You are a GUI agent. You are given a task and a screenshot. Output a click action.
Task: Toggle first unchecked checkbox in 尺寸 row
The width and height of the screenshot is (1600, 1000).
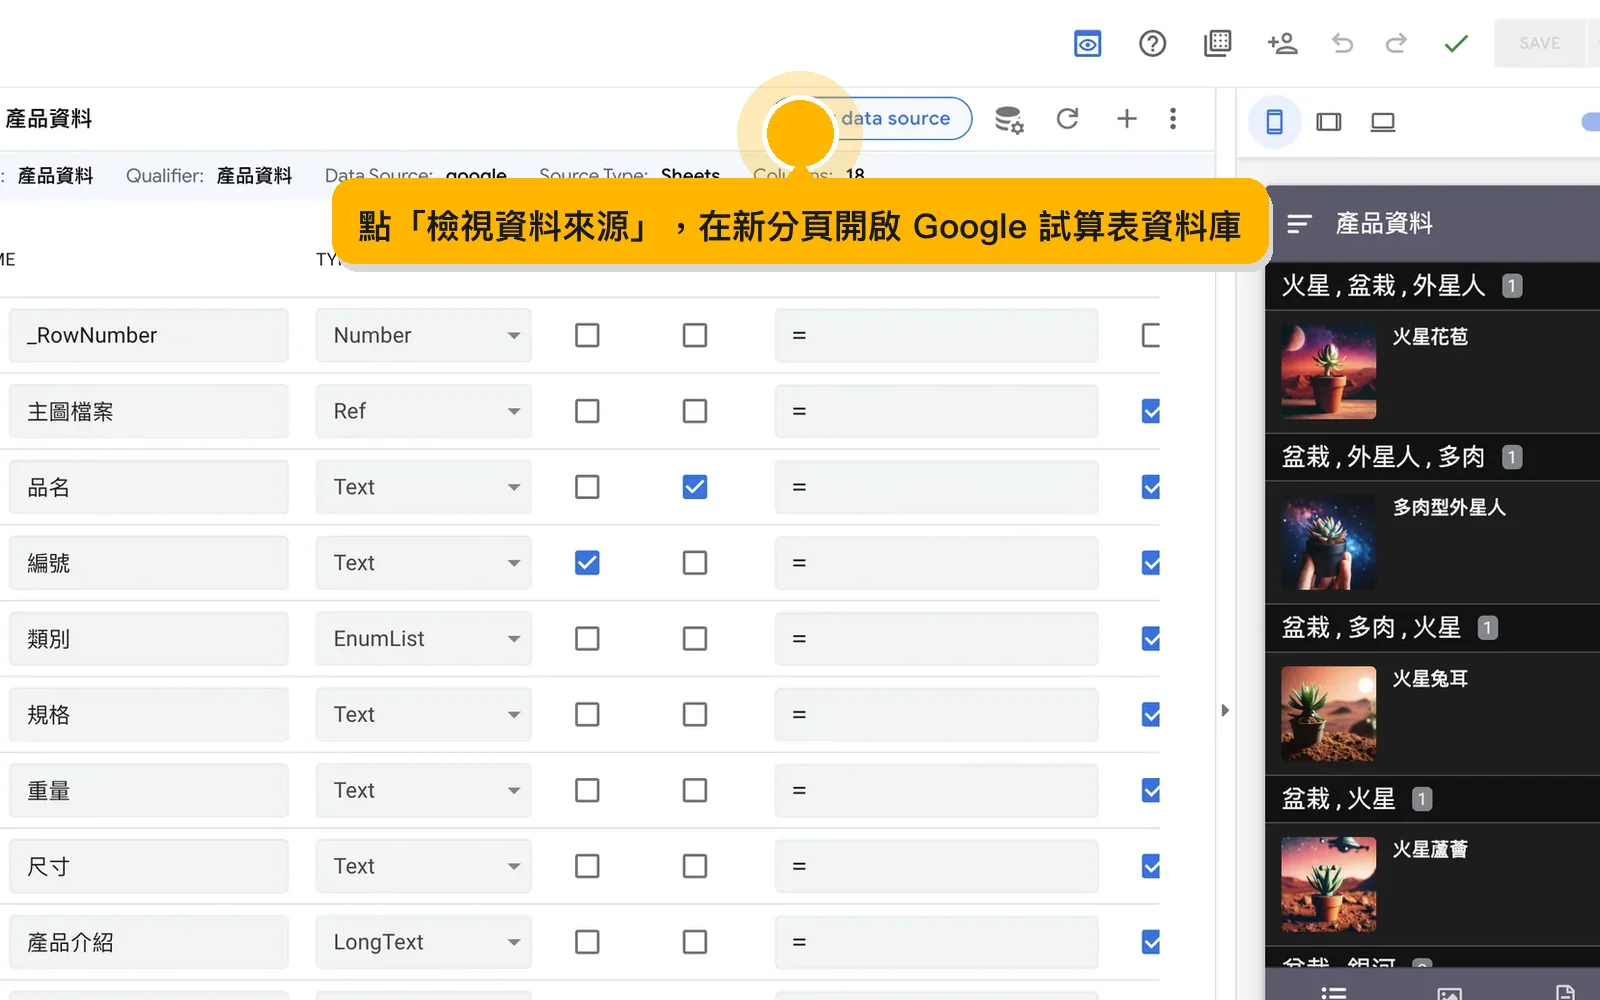coord(587,867)
